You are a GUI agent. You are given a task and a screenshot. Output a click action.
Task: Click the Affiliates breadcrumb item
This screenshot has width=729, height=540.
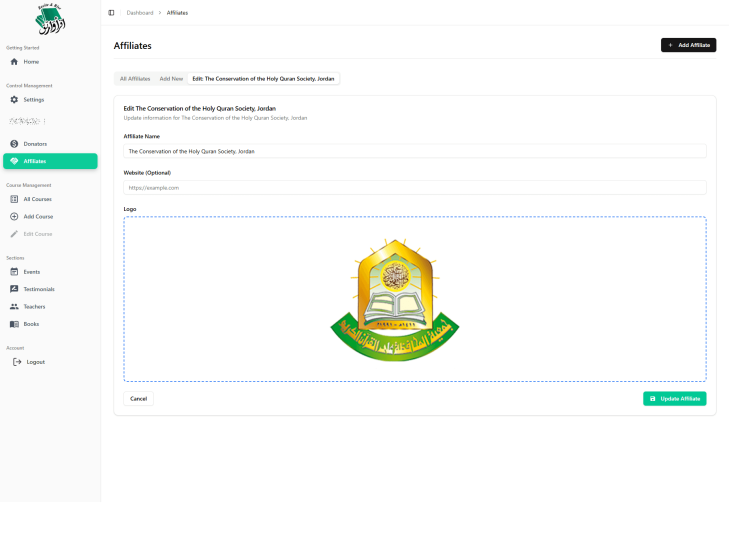pos(177,13)
